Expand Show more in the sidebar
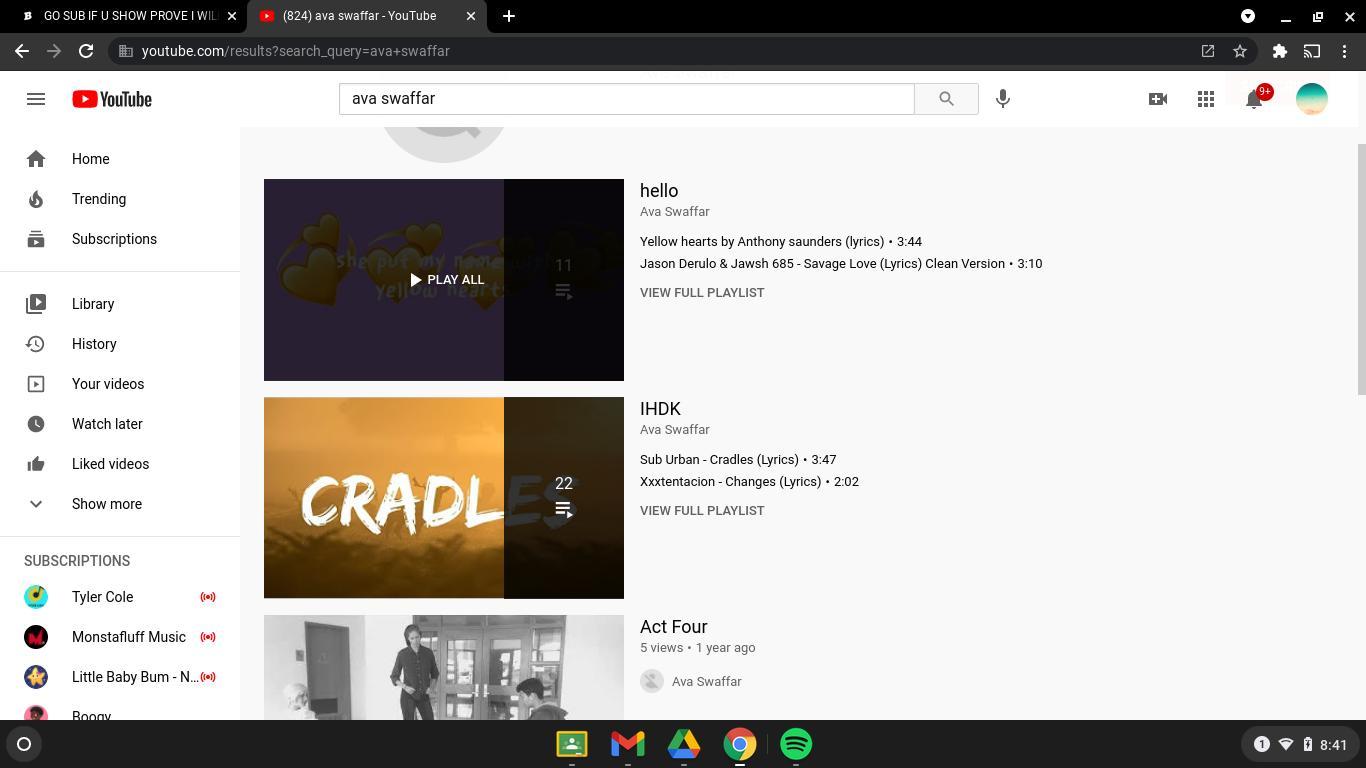Viewport: 1366px width, 768px height. click(x=120, y=504)
